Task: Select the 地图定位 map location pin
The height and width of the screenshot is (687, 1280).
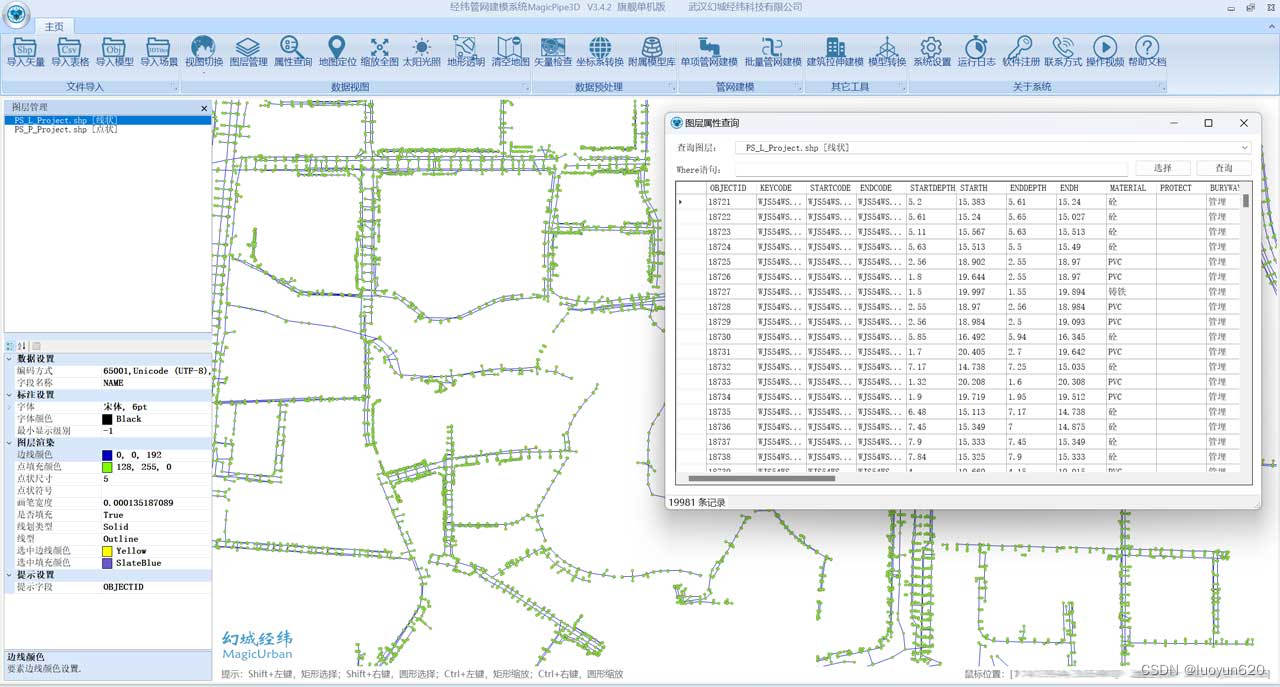Action: coord(336,52)
